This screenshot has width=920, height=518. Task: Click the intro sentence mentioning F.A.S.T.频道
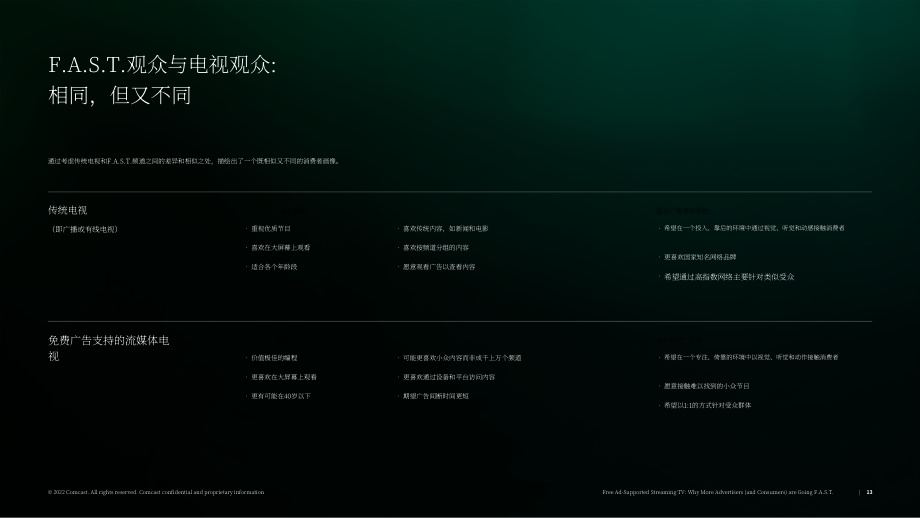194,161
